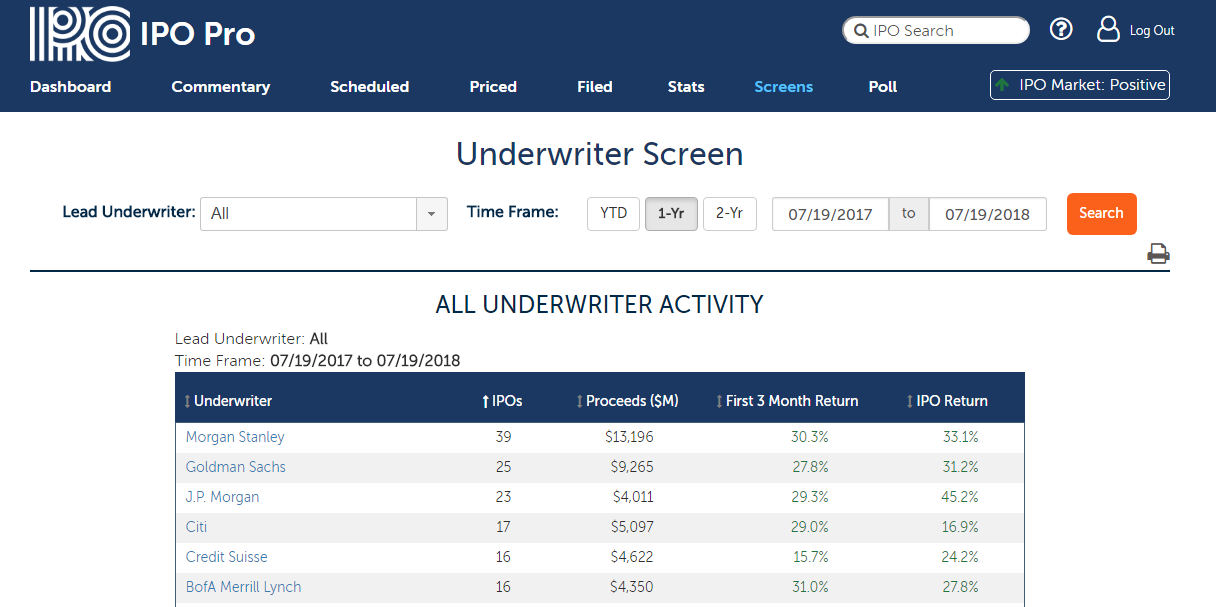Click the ALL UNDERWRITER ACTIVITY heading
Viewport: 1216px width, 607px height.
coord(600,304)
